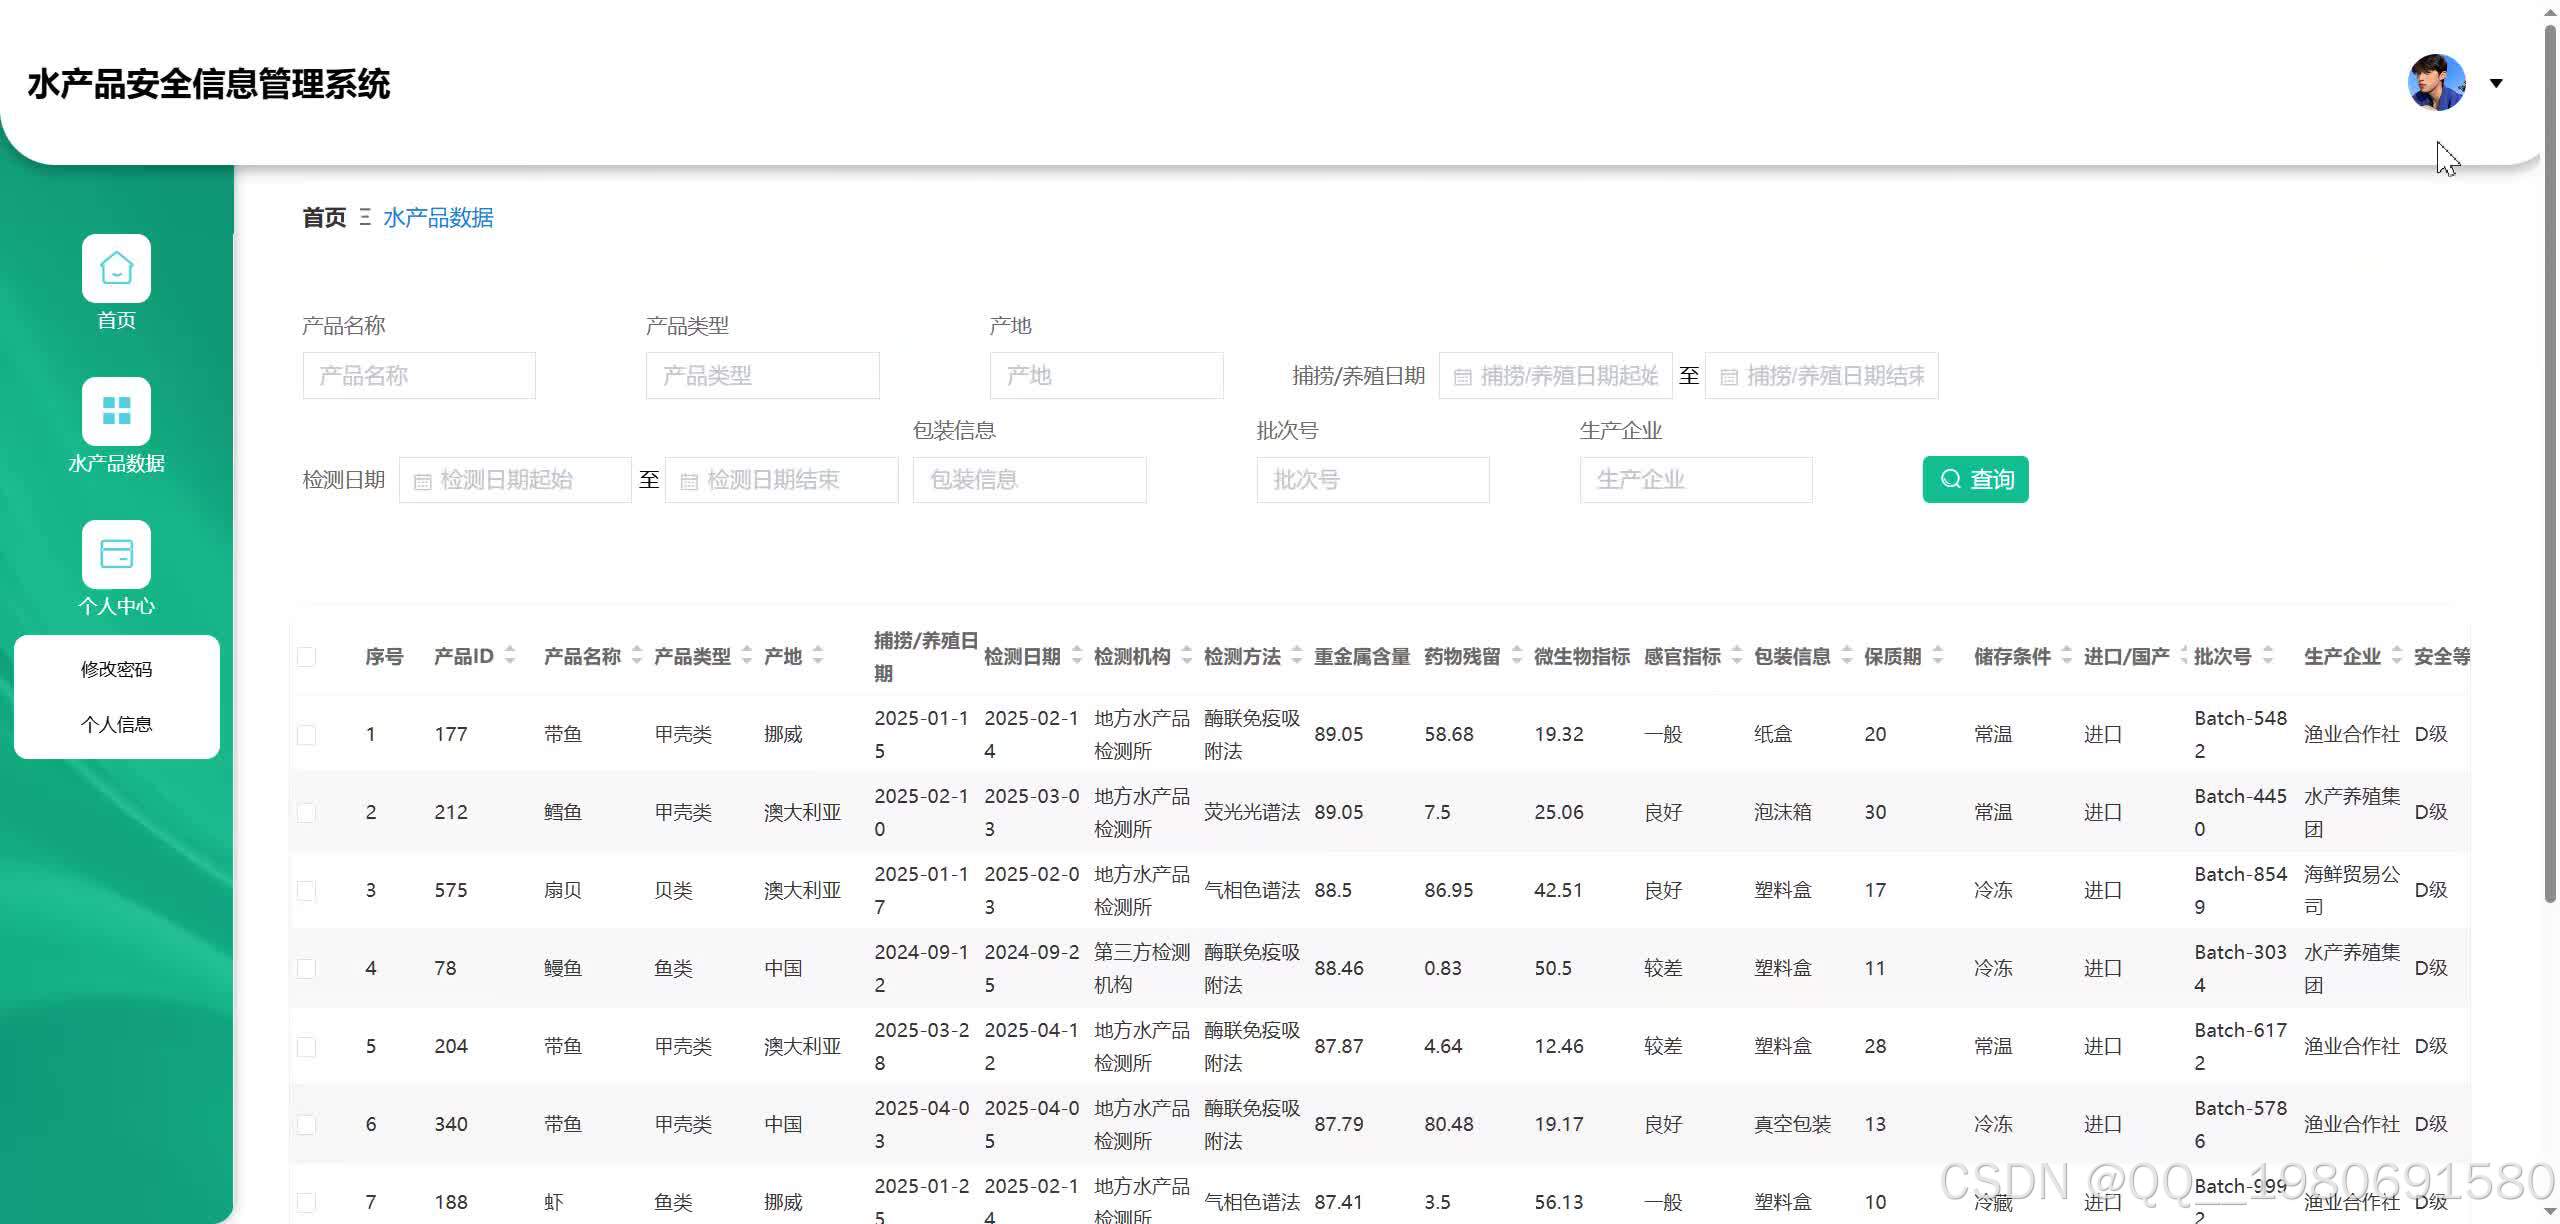Open 水产品数据 via the grid icon
The width and height of the screenshot is (2560, 1224).
point(116,410)
